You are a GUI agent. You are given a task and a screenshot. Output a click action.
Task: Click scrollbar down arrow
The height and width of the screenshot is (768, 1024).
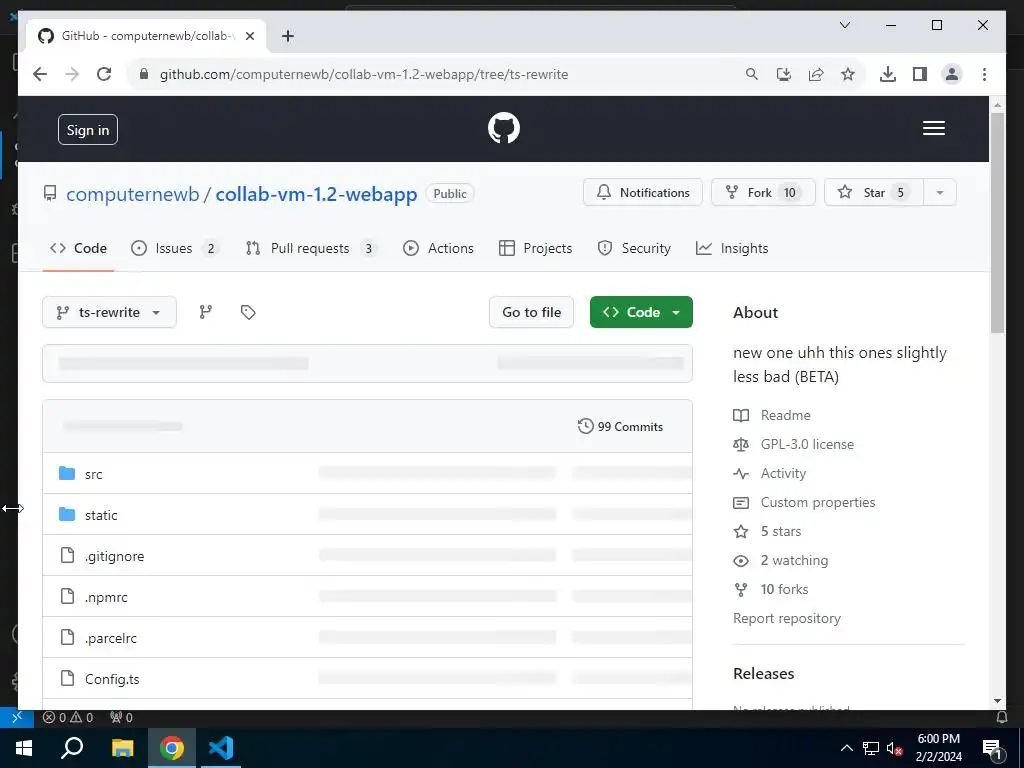point(997,701)
